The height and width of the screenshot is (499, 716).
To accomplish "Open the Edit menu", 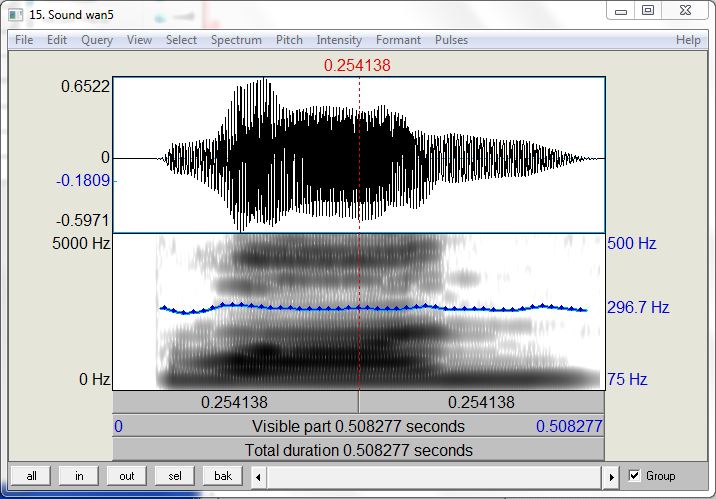I will (x=57, y=40).
